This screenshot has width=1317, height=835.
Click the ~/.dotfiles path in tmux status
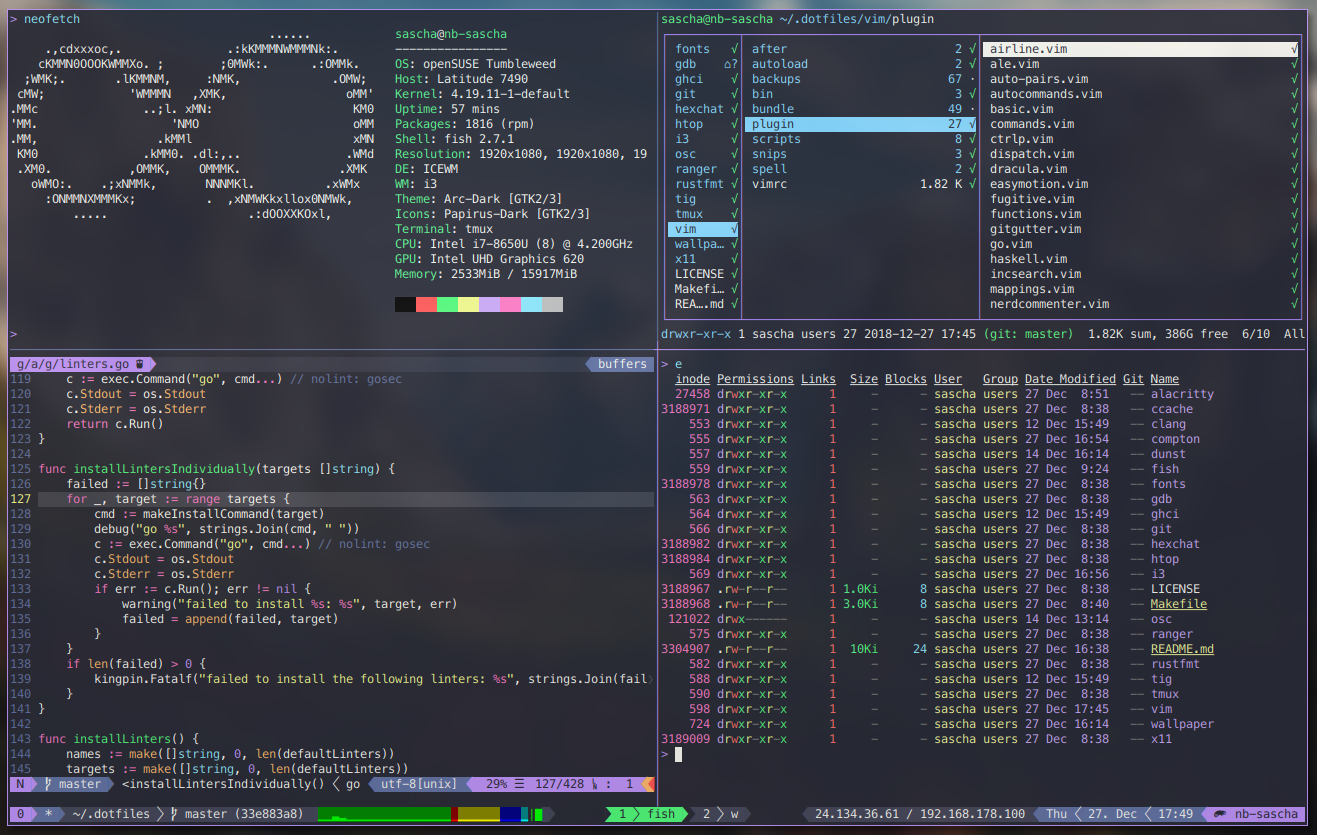pos(111,814)
